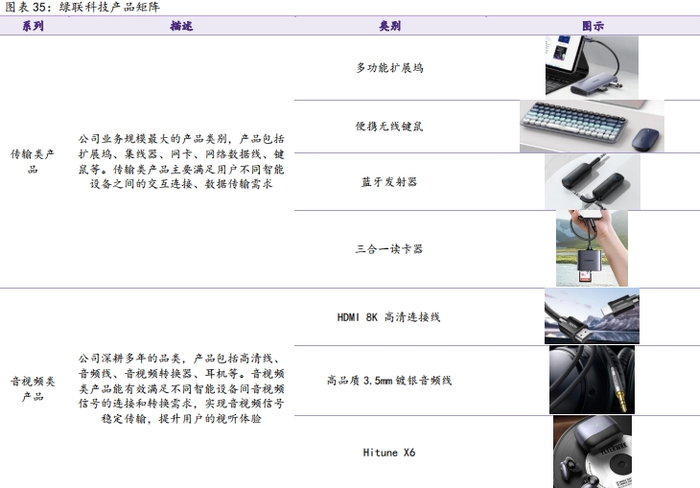Open the Bluetooth transmitter product image

[592, 182]
